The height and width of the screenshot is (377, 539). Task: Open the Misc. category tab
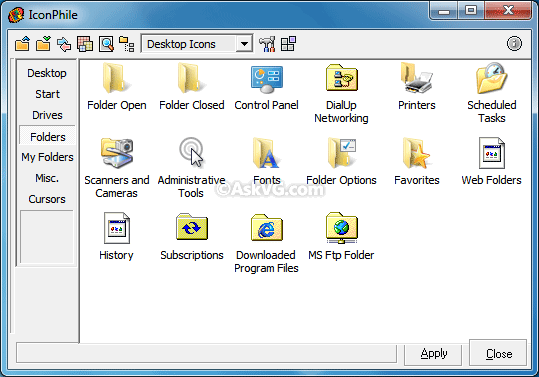click(x=47, y=178)
